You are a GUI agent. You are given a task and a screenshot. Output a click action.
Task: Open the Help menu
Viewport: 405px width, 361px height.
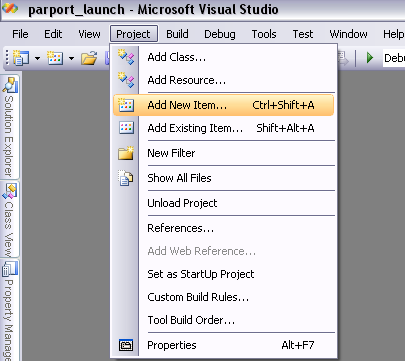click(393, 34)
